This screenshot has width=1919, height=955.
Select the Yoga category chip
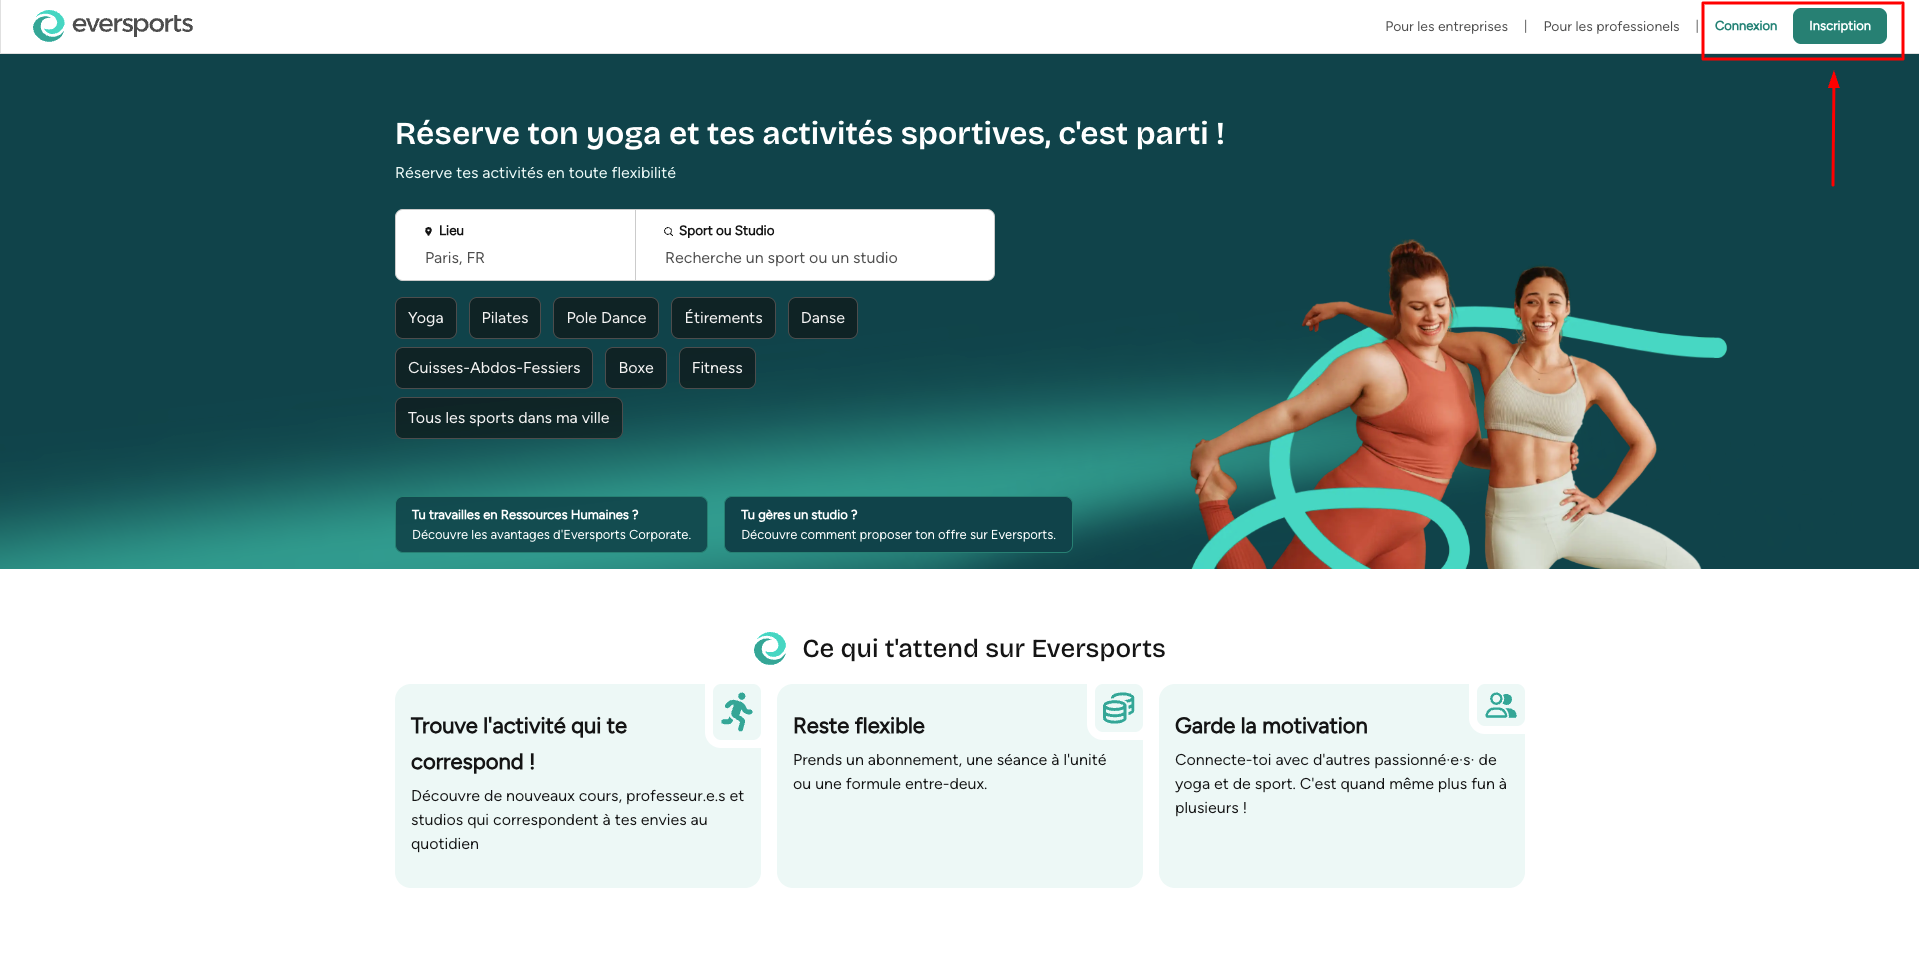426,318
